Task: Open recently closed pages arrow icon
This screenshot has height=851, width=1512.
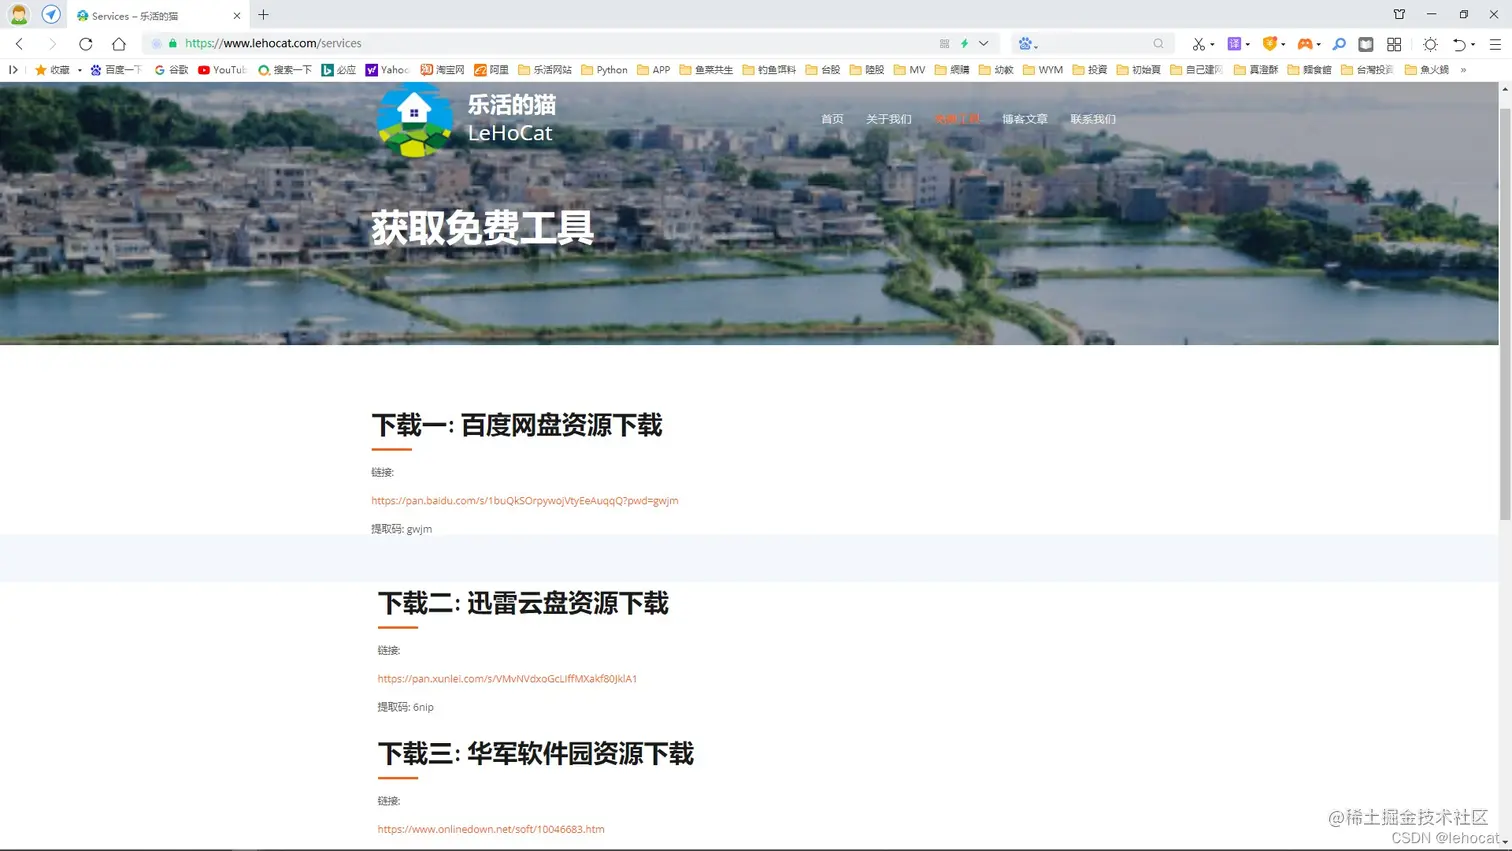Action: 1461,44
